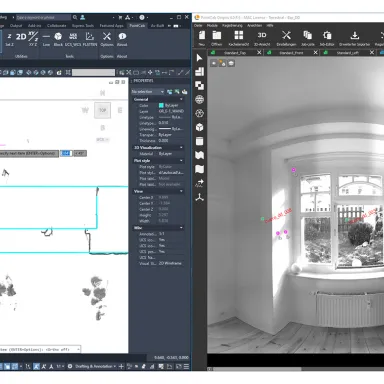The width and height of the screenshot is (384, 384).
Task: Open the annotation scale 1:1 dropdown
Action: [x=60, y=366]
